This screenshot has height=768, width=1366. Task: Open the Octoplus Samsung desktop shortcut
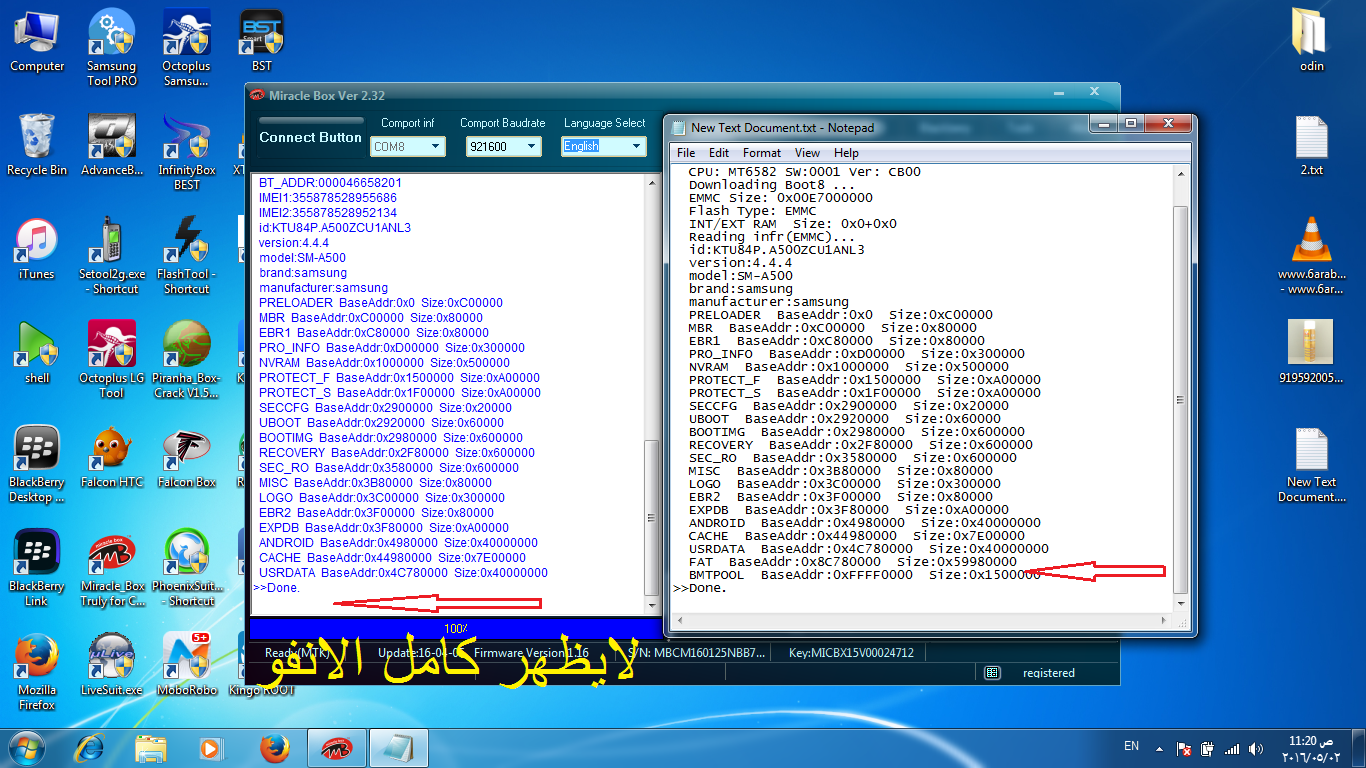[187, 47]
